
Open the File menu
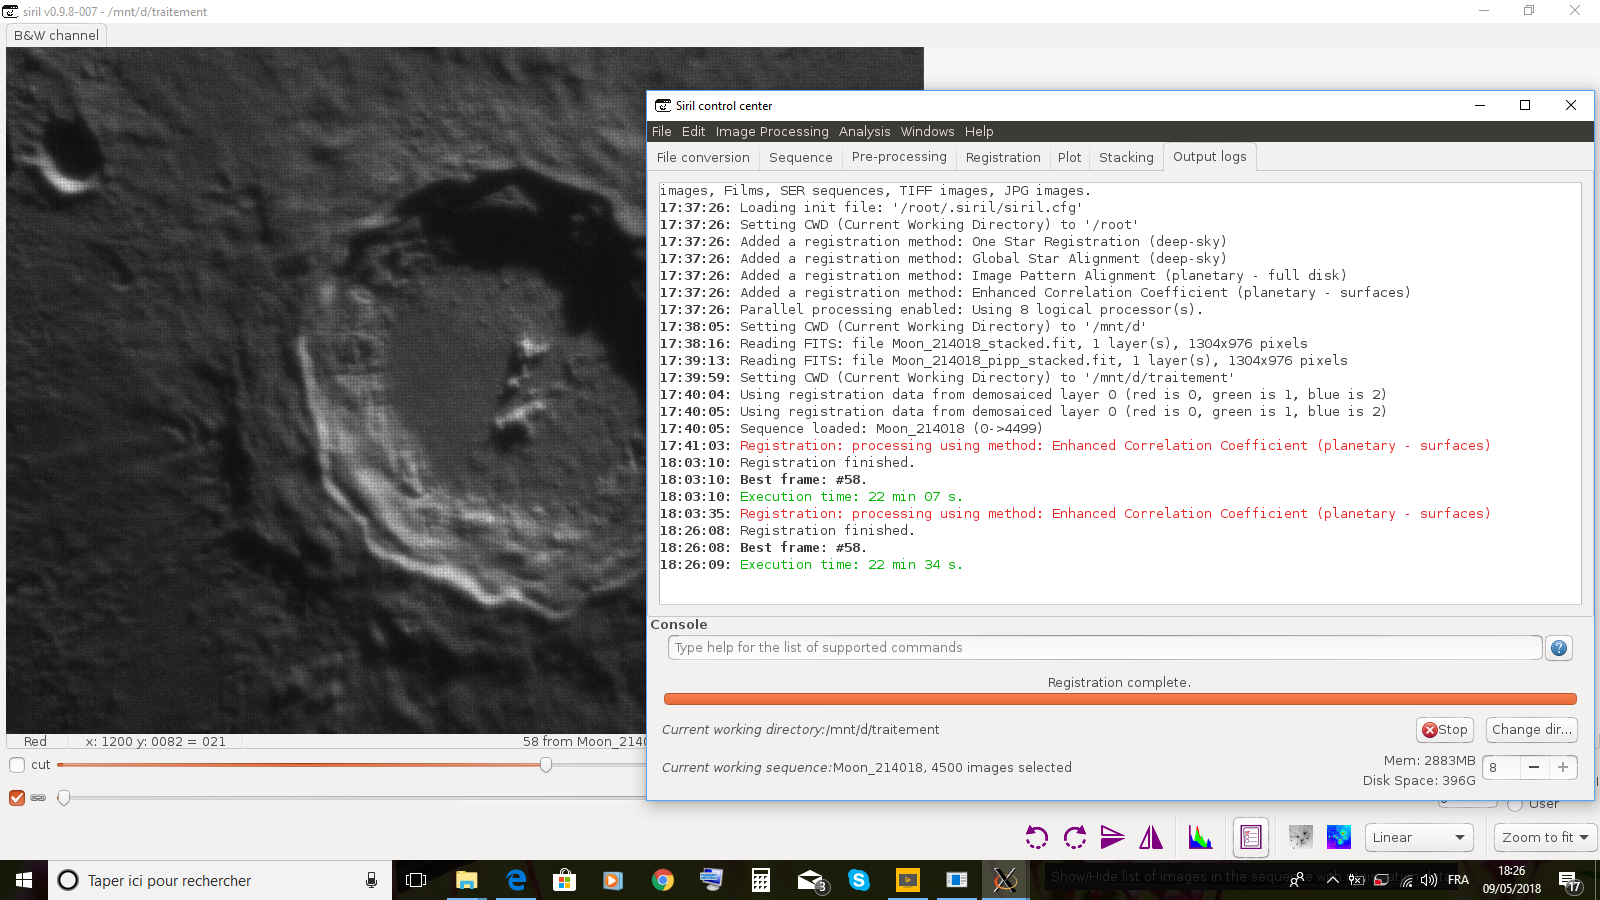[662, 131]
